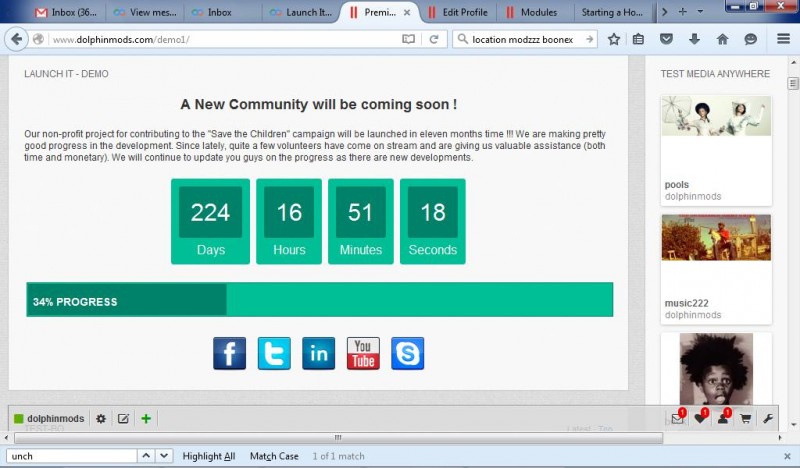Reload the page with refresh icon
Image resolution: width=800 pixels, height=468 pixels.
point(434,39)
